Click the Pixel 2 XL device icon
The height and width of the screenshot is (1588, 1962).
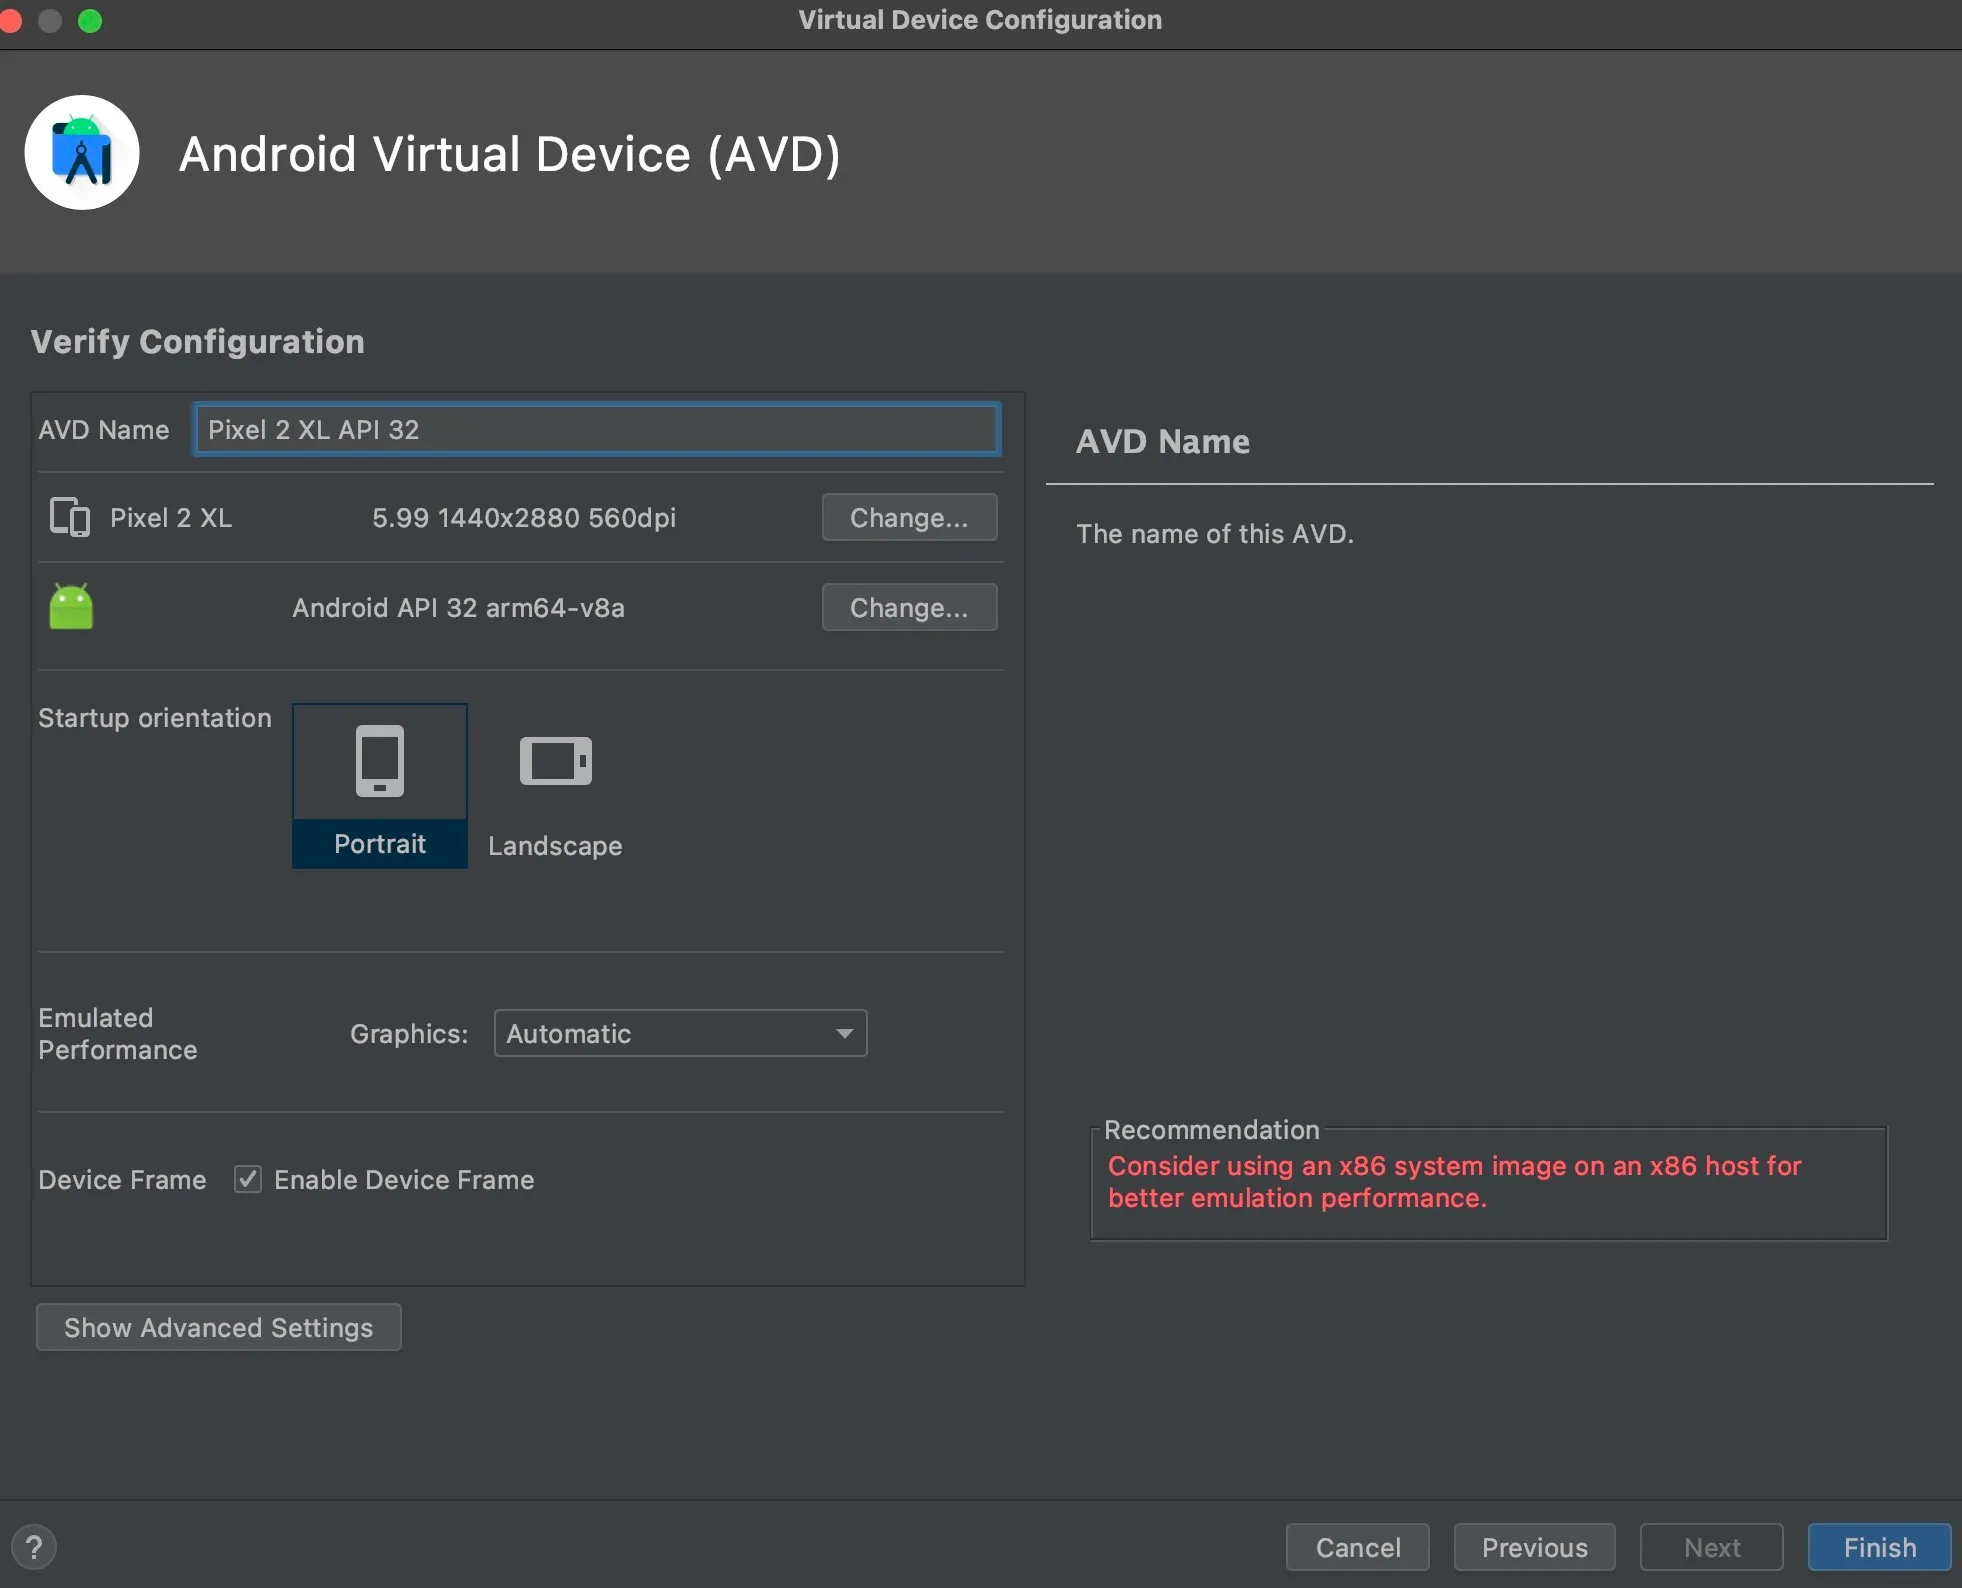pyautogui.click(x=70, y=517)
